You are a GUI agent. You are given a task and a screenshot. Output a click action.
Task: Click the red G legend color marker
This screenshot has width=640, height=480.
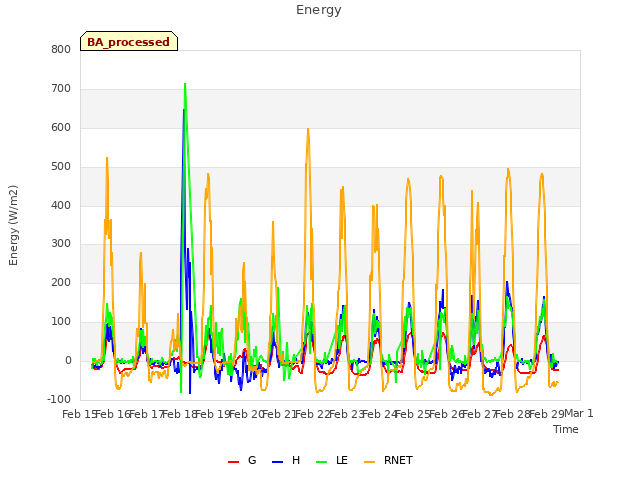click(x=233, y=462)
